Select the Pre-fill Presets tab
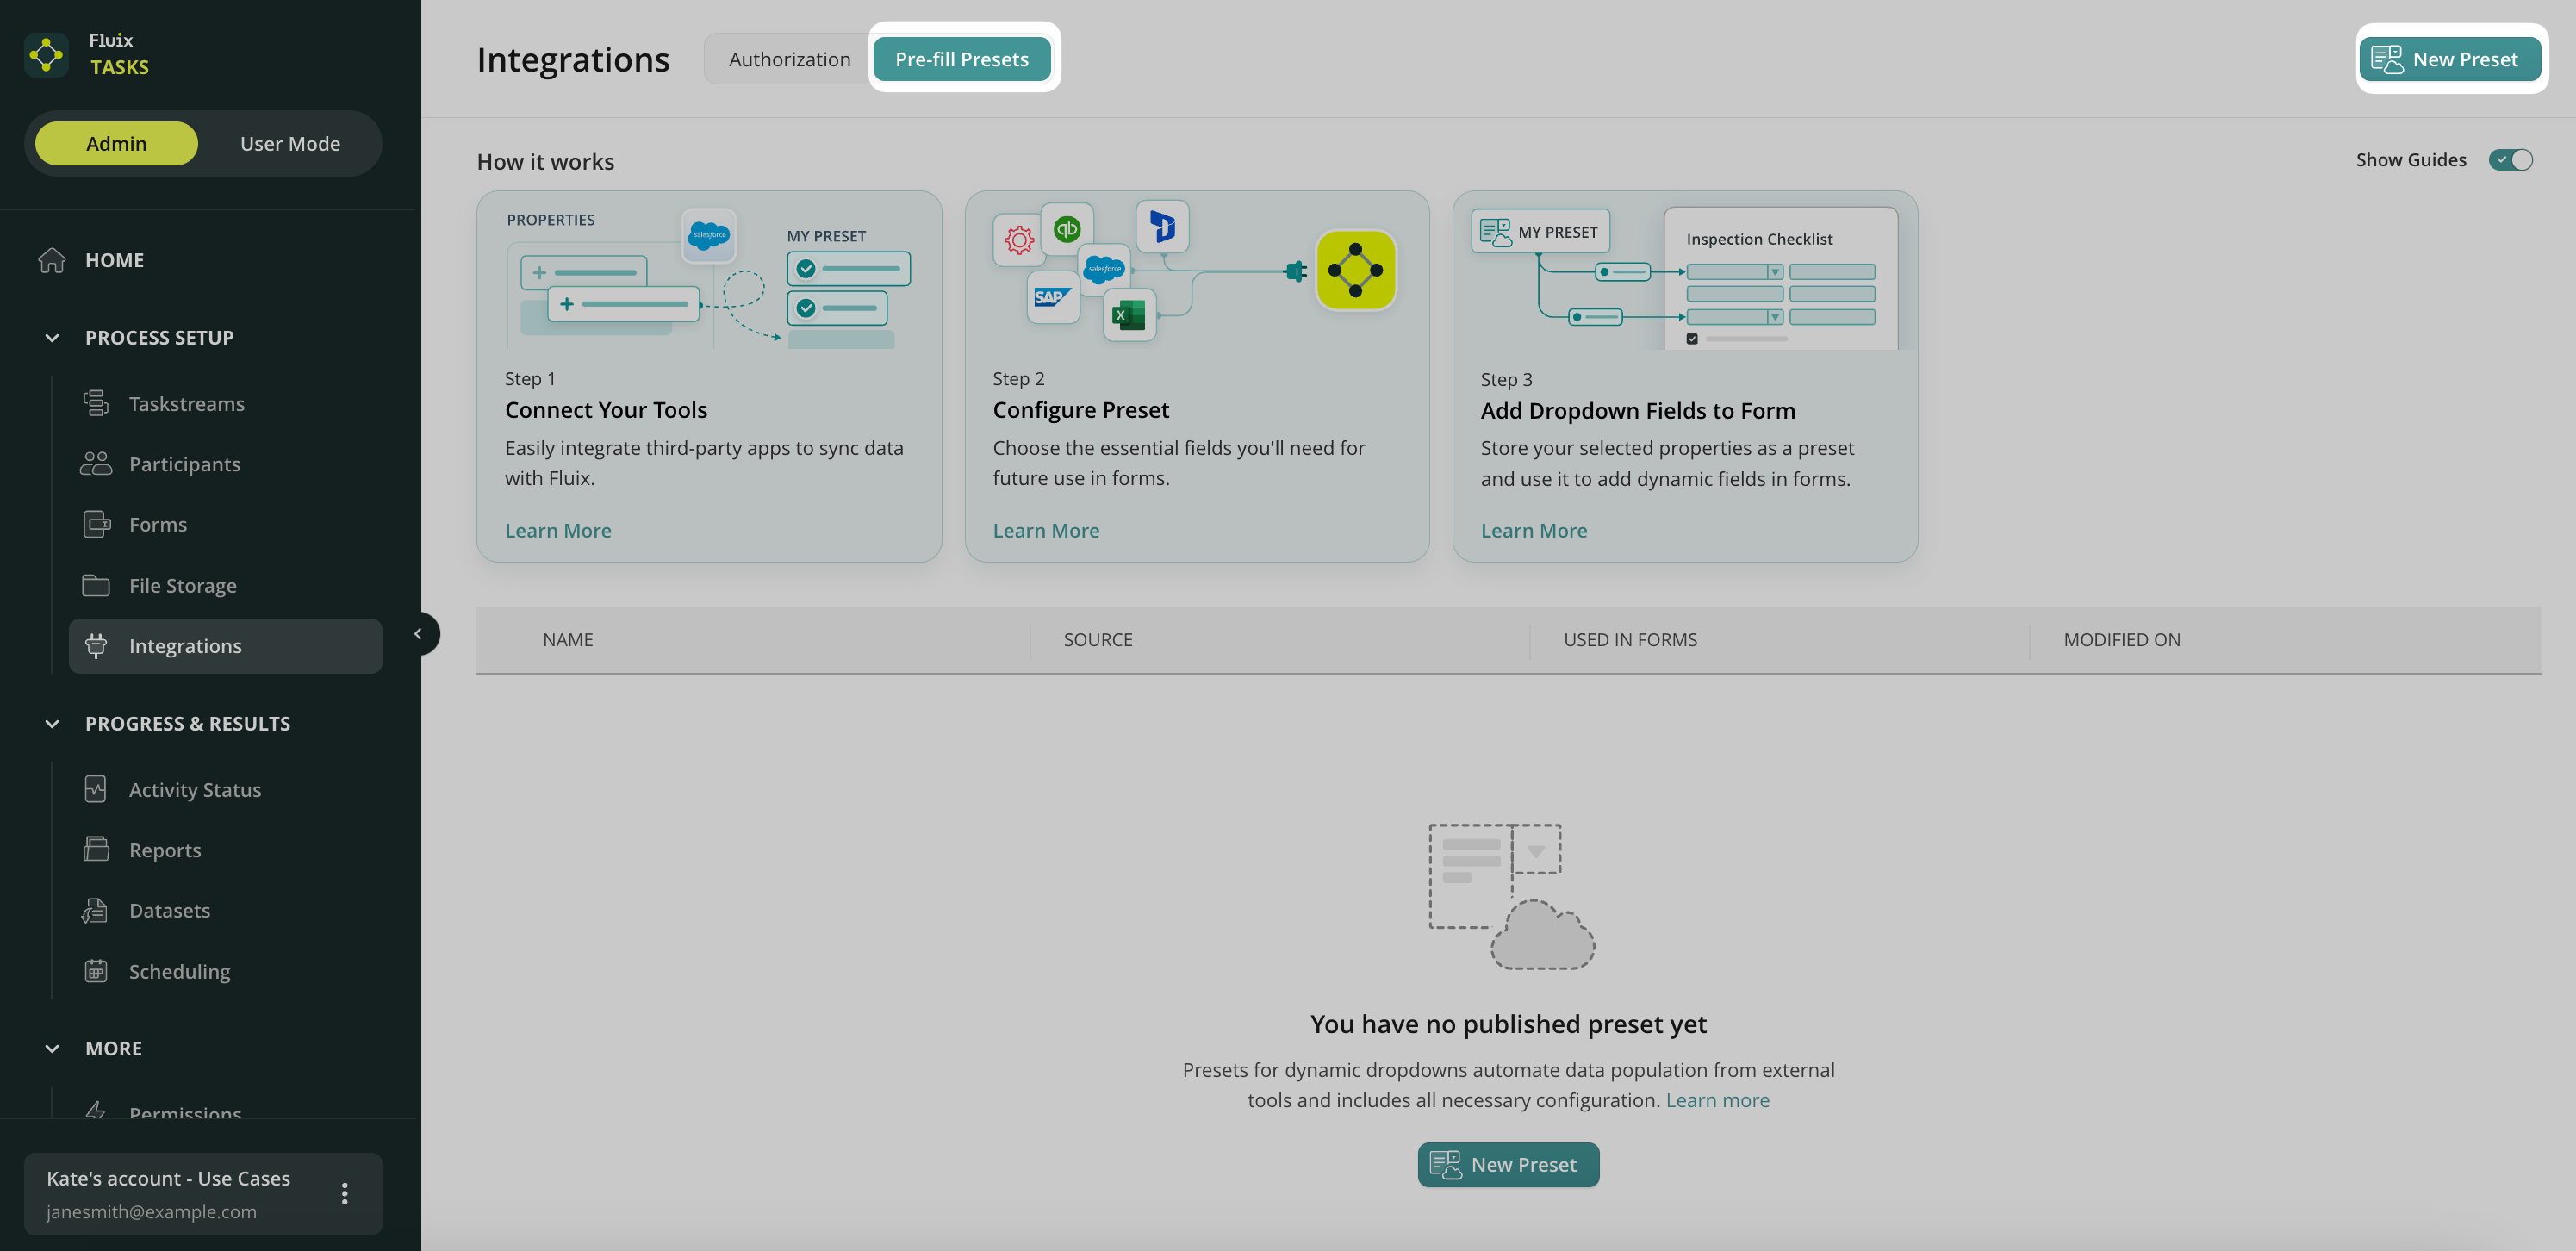This screenshot has height=1251, width=2576. click(961, 59)
